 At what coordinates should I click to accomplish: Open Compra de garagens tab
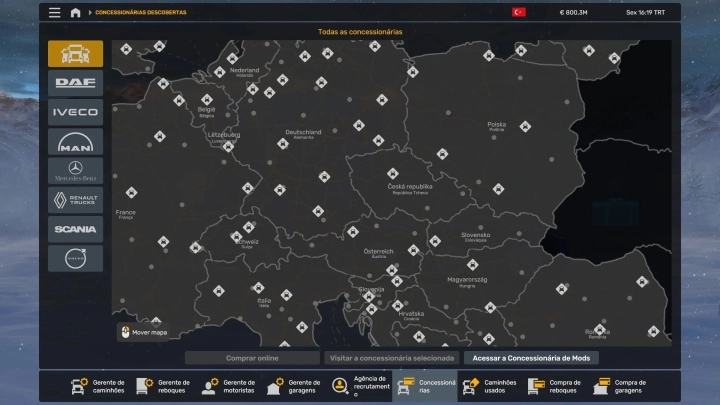click(x=620, y=386)
